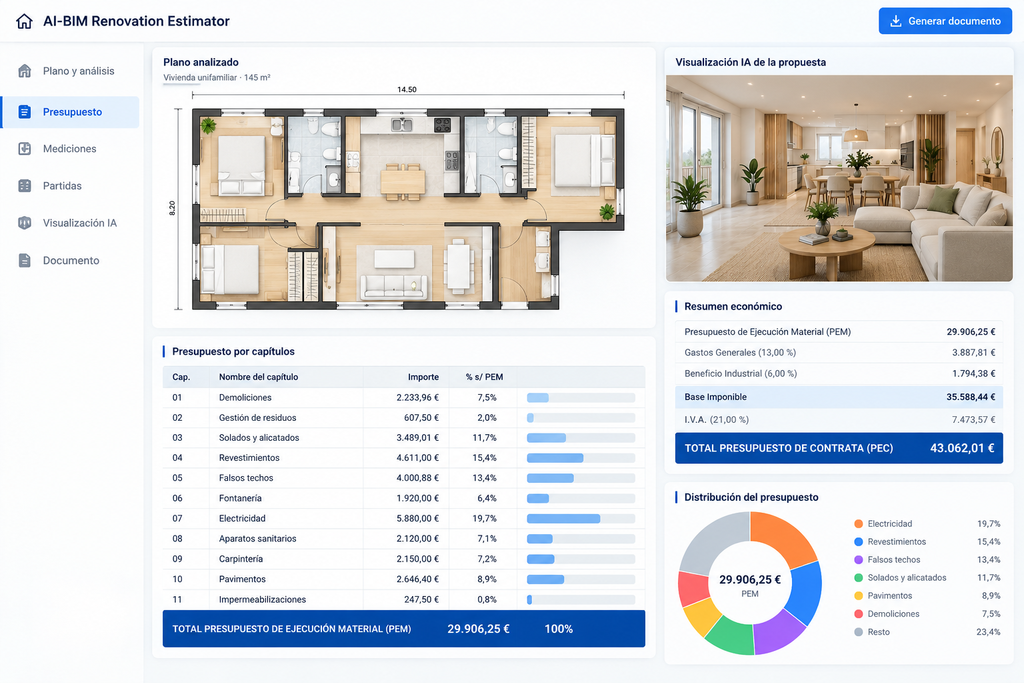
Task: Click the house logo icon in the header
Action: click(24, 21)
